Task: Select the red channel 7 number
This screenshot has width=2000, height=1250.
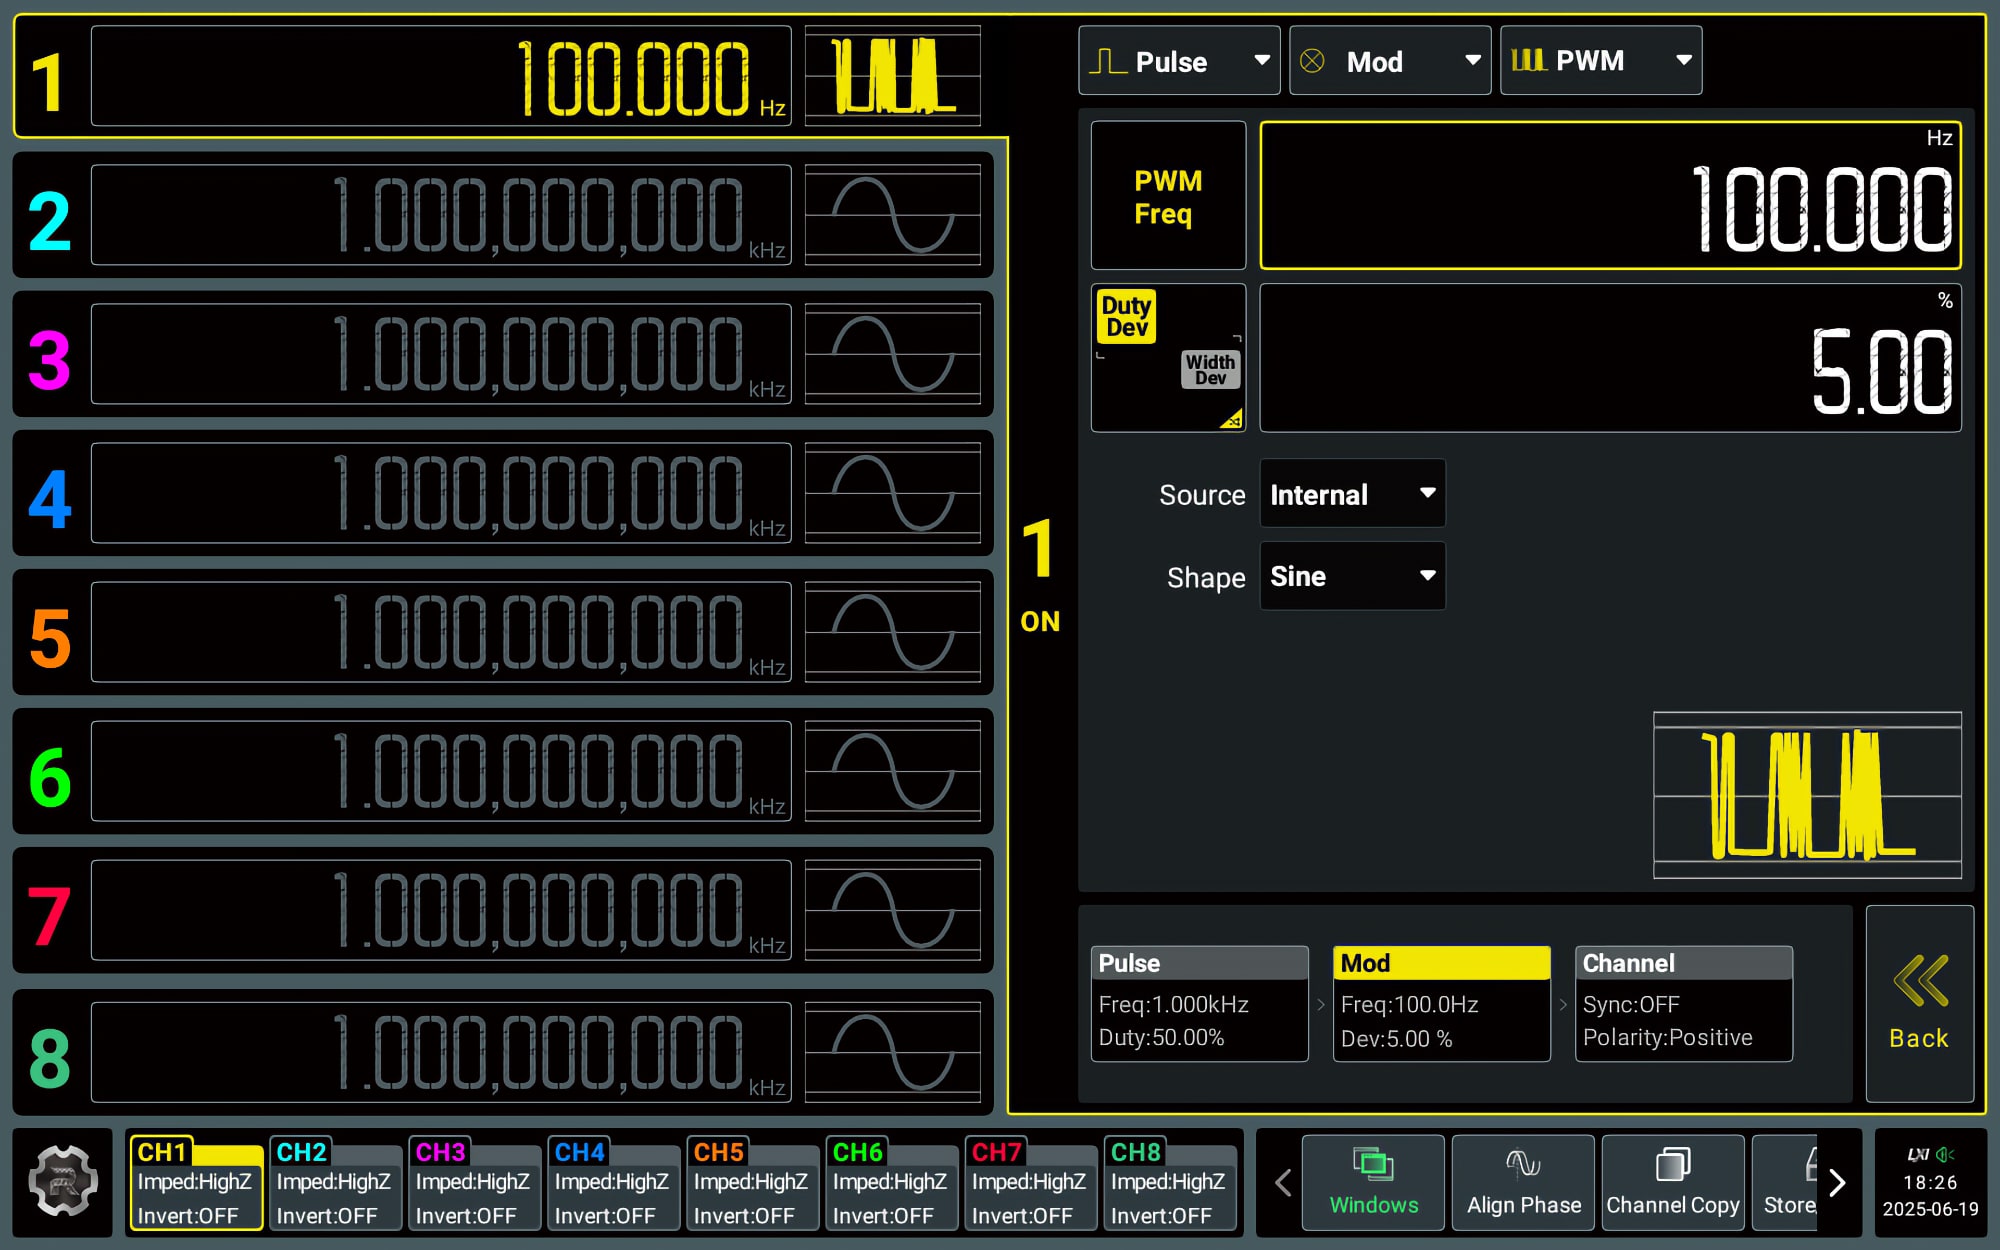Action: (x=49, y=916)
